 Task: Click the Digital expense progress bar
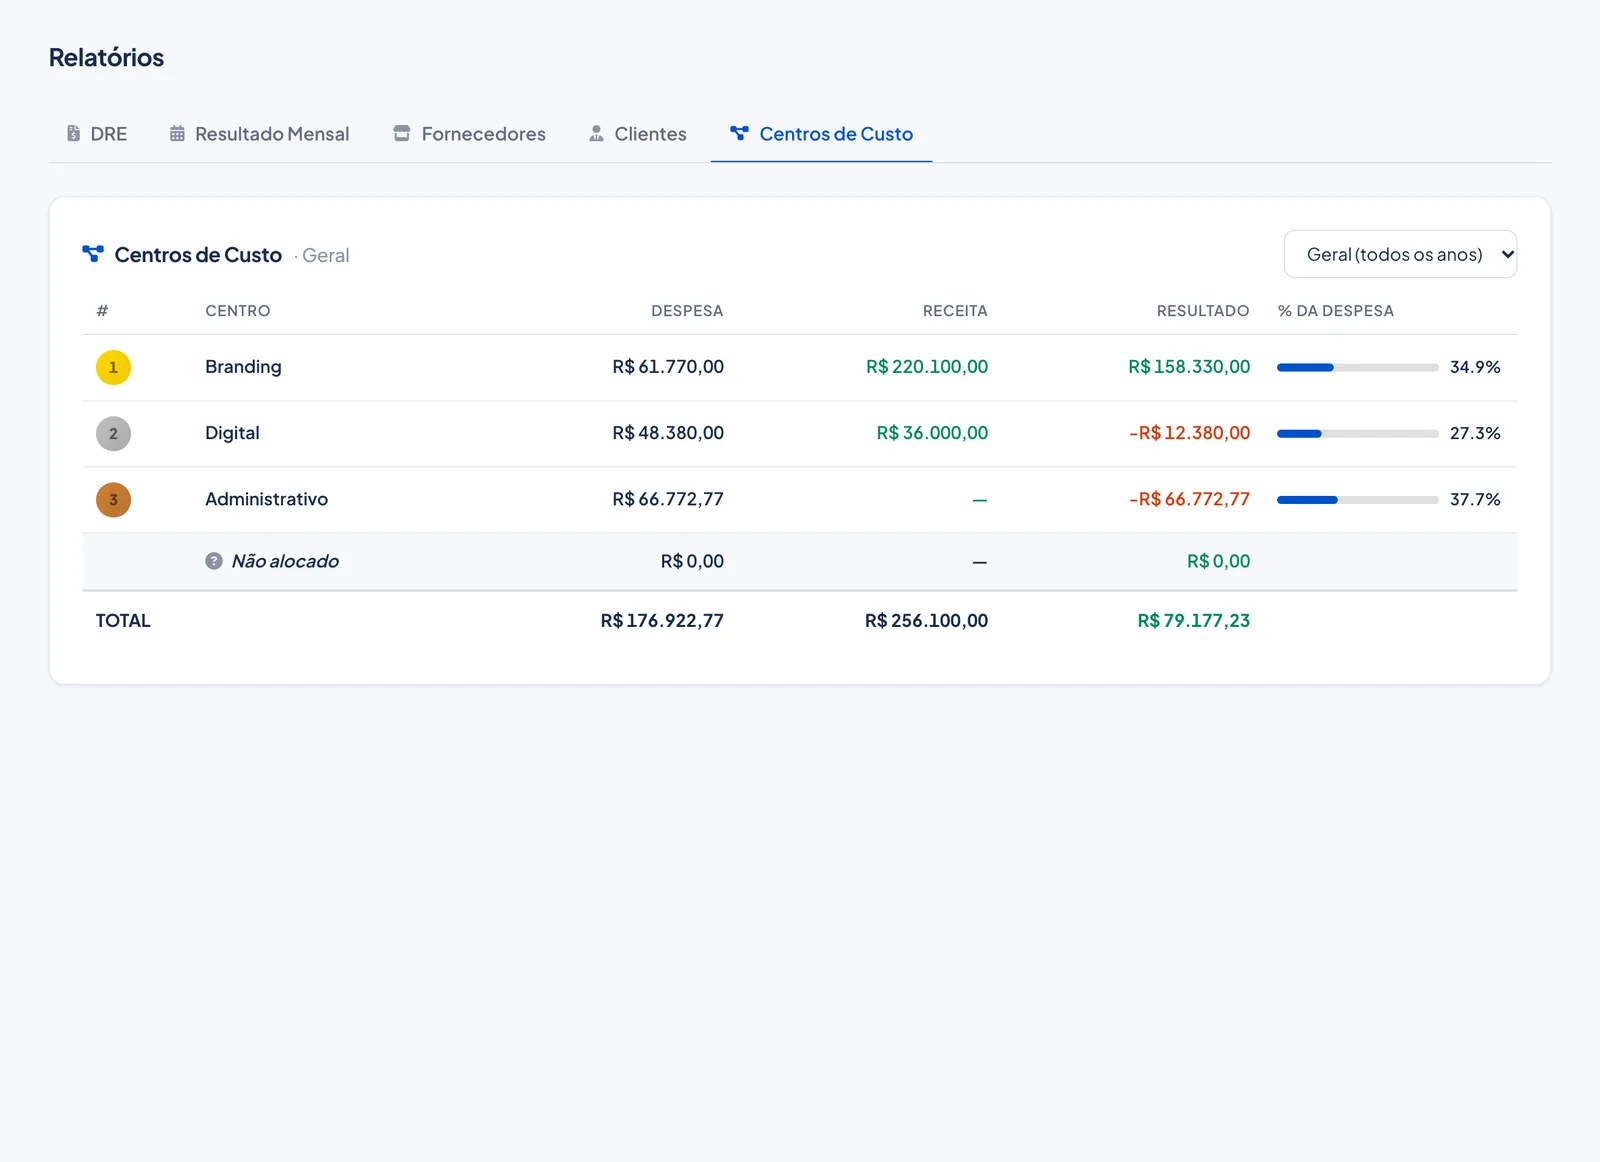pyautogui.click(x=1357, y=433)
